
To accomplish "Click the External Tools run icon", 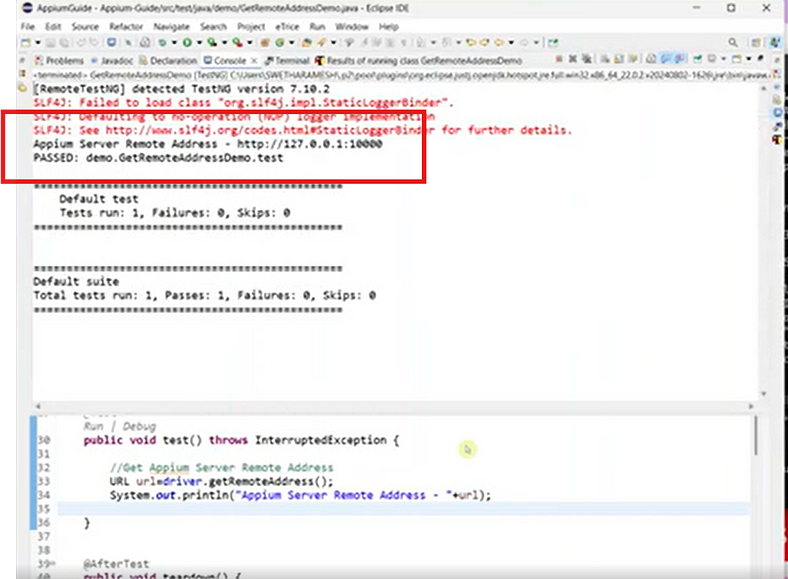I will (237, 43).
